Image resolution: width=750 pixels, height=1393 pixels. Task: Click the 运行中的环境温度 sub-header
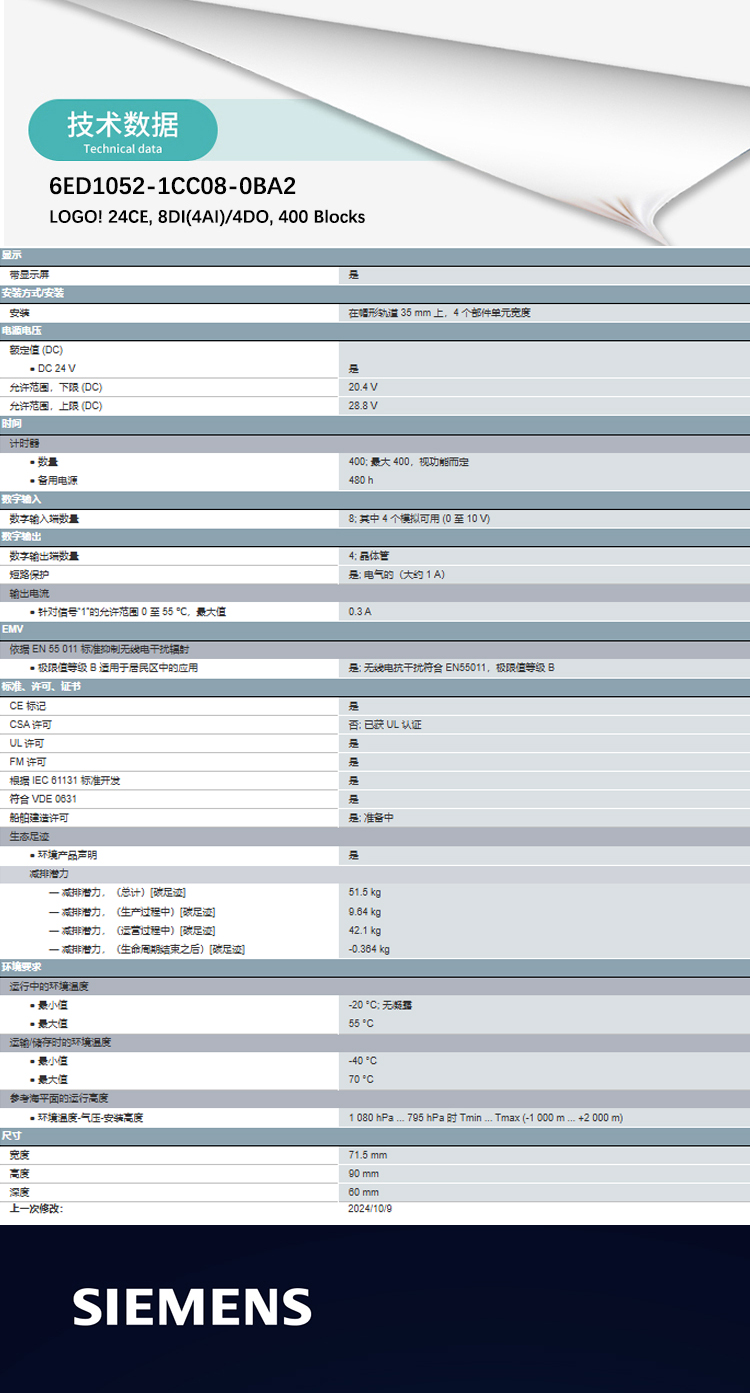coord(375,986)
